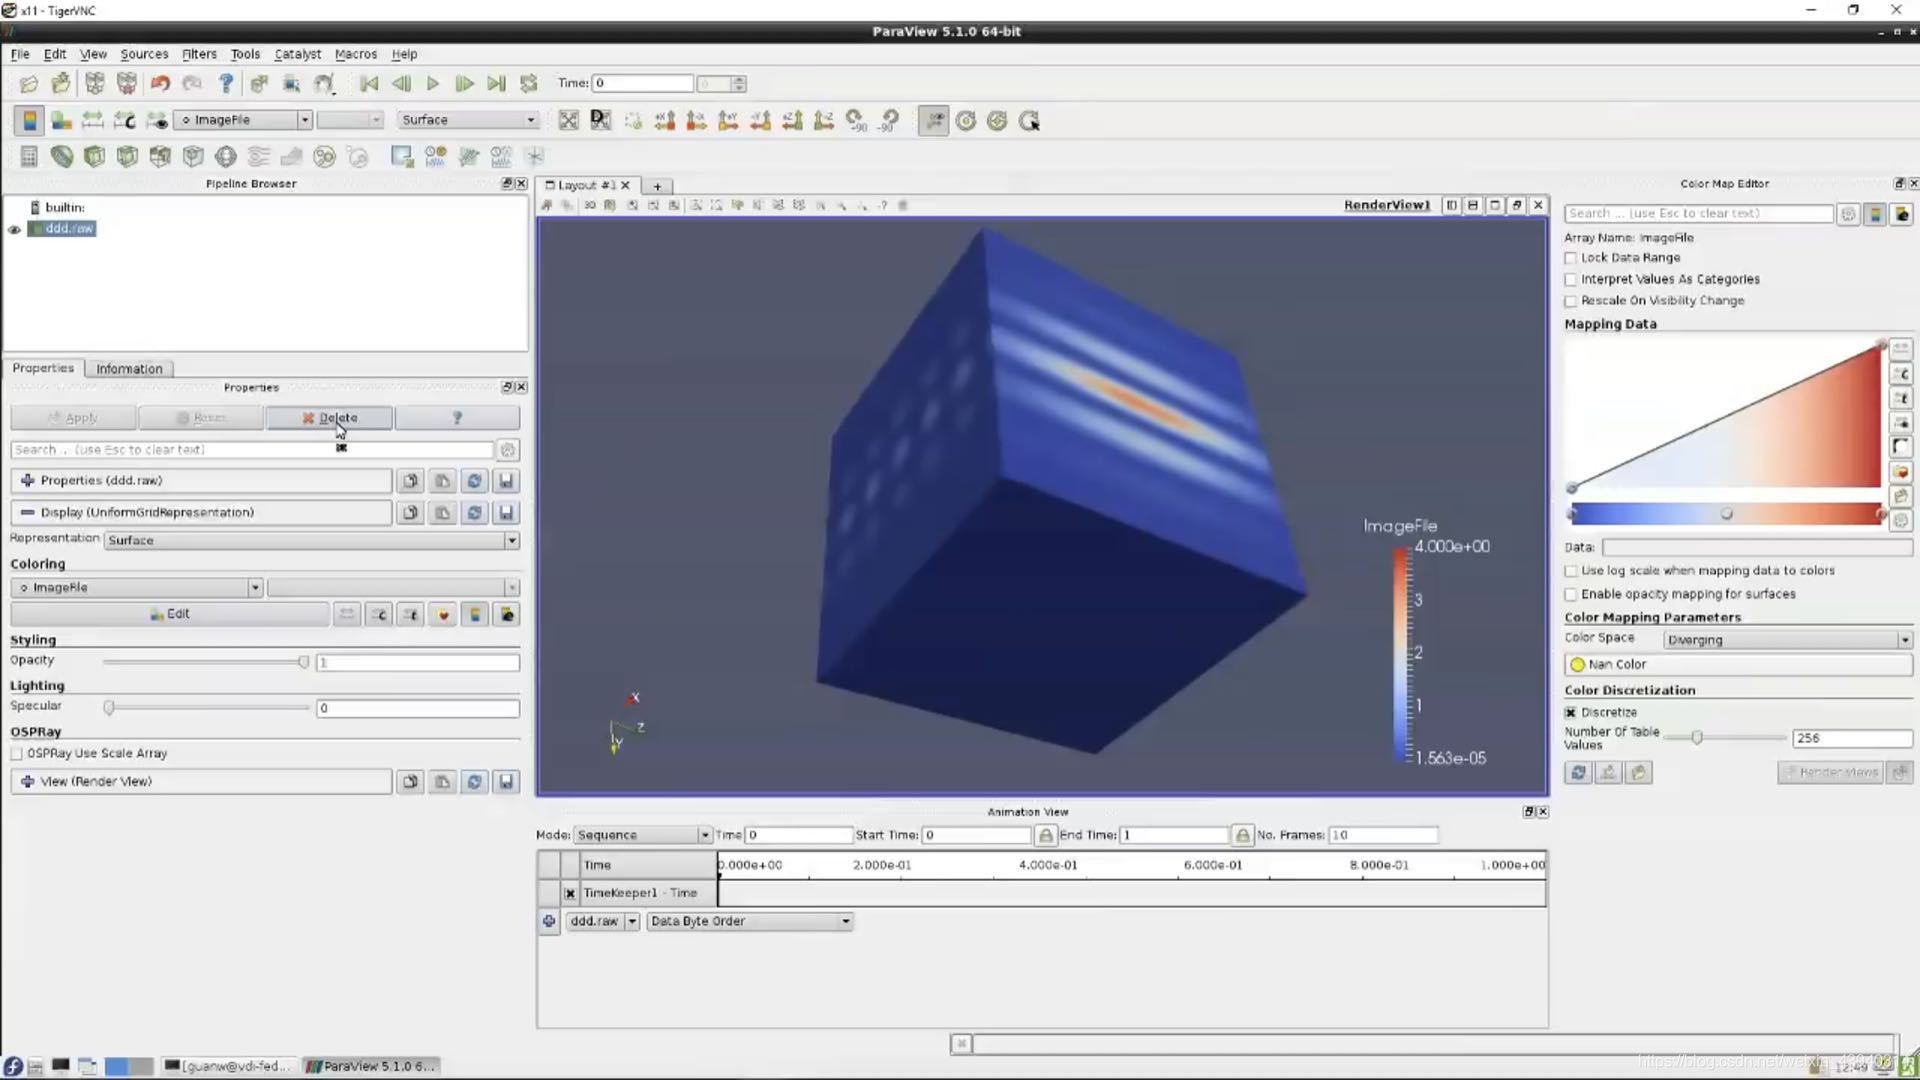Open file with the Open toolbar icon
1920x1080 pixels.
[28, 84]
